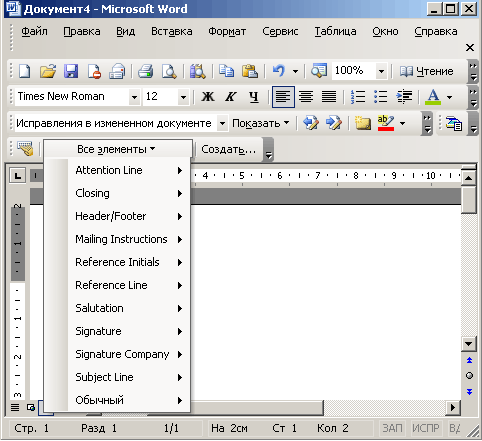Jump to previous page double arrow
The image size is (482, 441).
[x=469, y=360]
